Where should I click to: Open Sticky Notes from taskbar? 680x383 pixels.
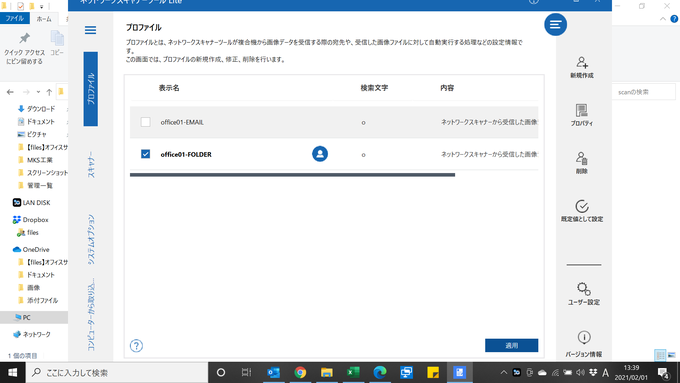[x=433, y=373]
